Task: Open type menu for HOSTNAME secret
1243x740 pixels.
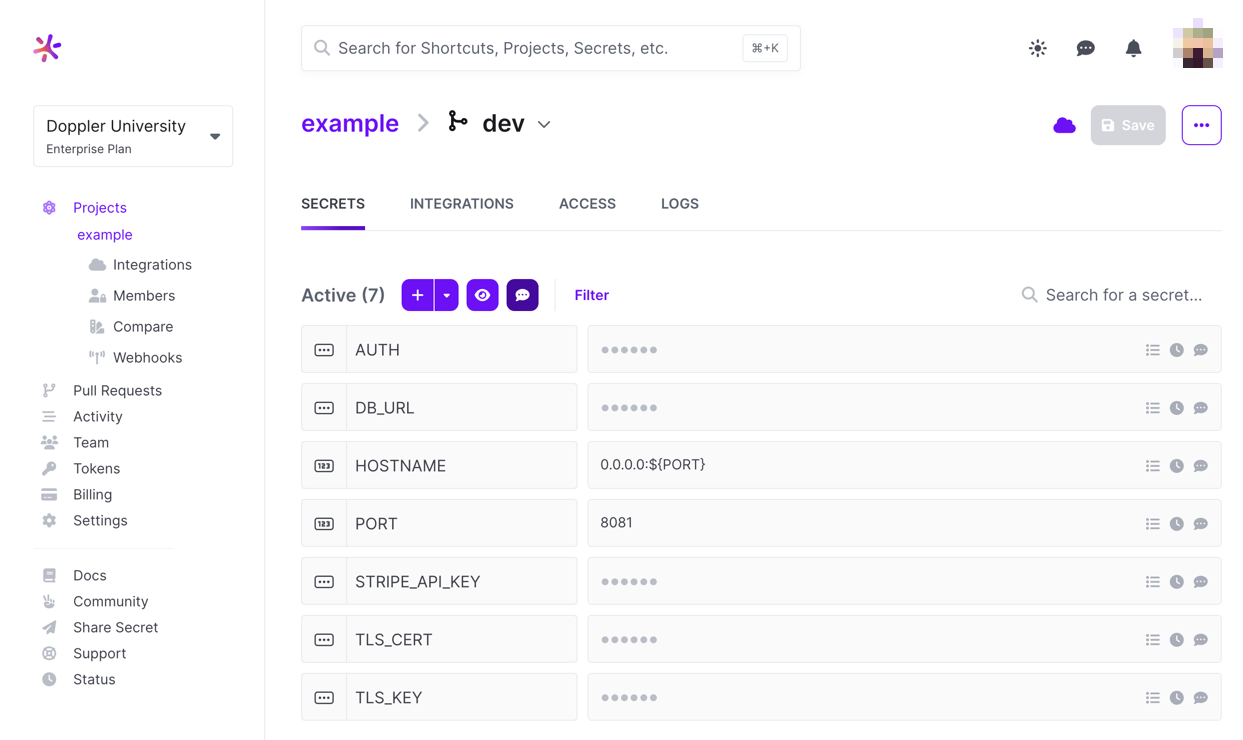Action: [x=324, y=466]
